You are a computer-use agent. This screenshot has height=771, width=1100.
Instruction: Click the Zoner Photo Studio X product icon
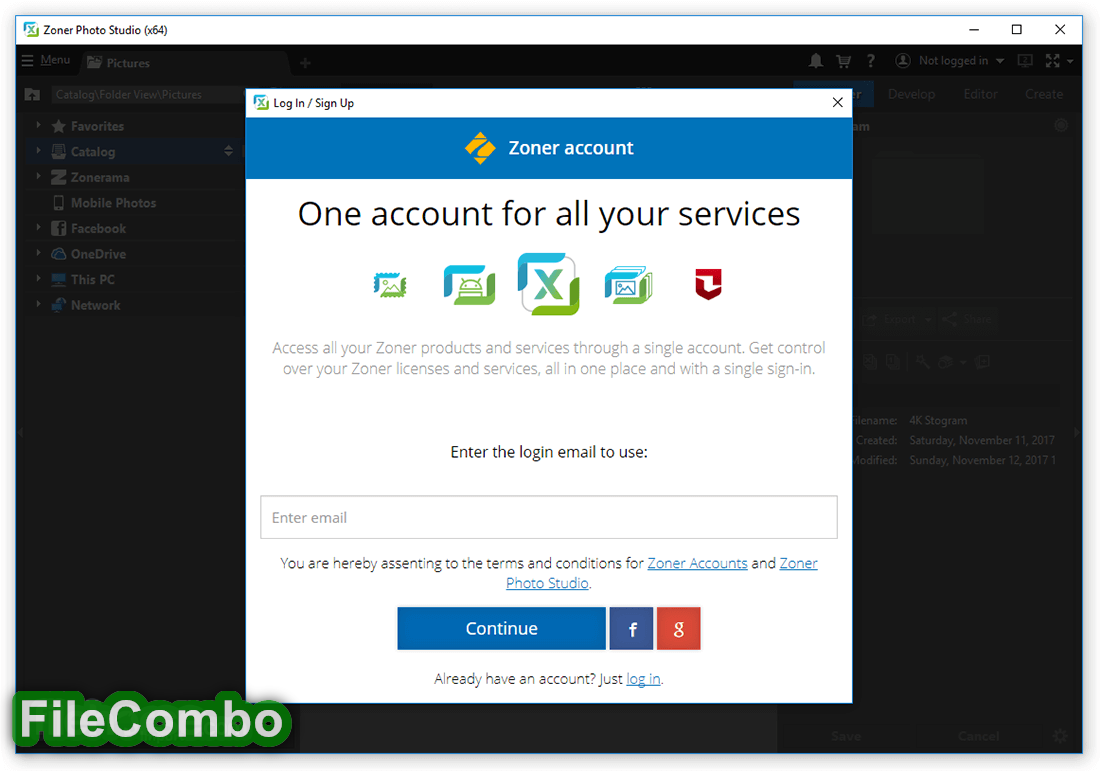549,284
